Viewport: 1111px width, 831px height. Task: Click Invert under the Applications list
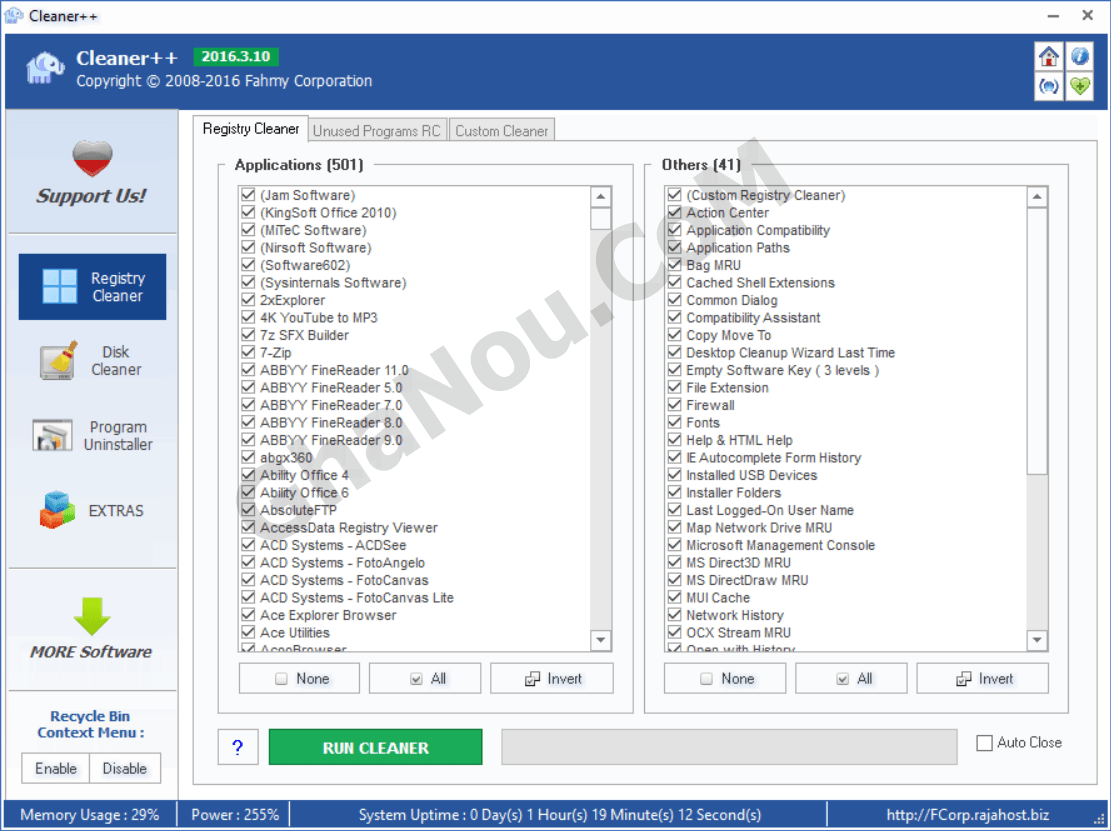point(552,679)
